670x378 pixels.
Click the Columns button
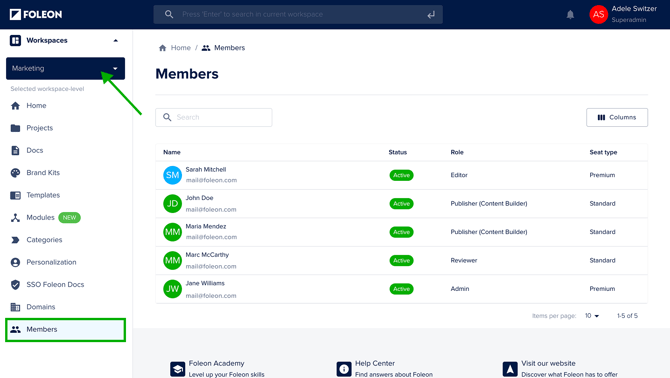point(617,117)
